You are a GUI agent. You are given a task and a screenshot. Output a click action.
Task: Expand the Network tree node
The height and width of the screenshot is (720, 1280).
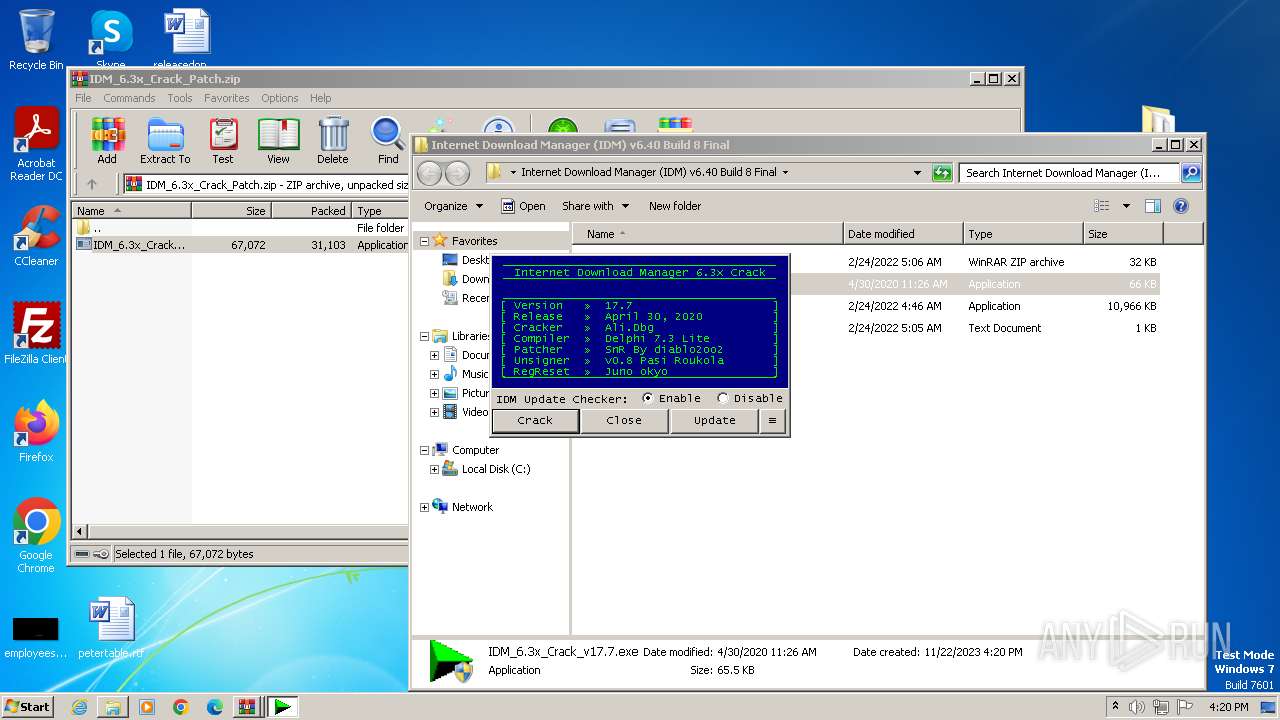pos(424,507)
